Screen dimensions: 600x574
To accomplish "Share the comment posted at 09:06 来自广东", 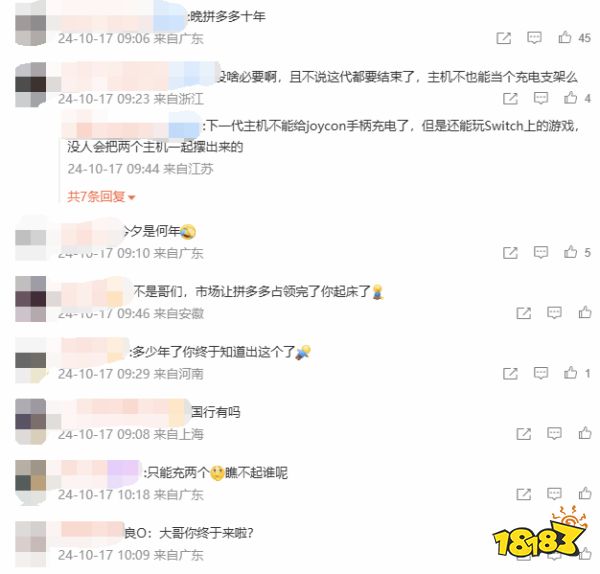I will [504, 38].
